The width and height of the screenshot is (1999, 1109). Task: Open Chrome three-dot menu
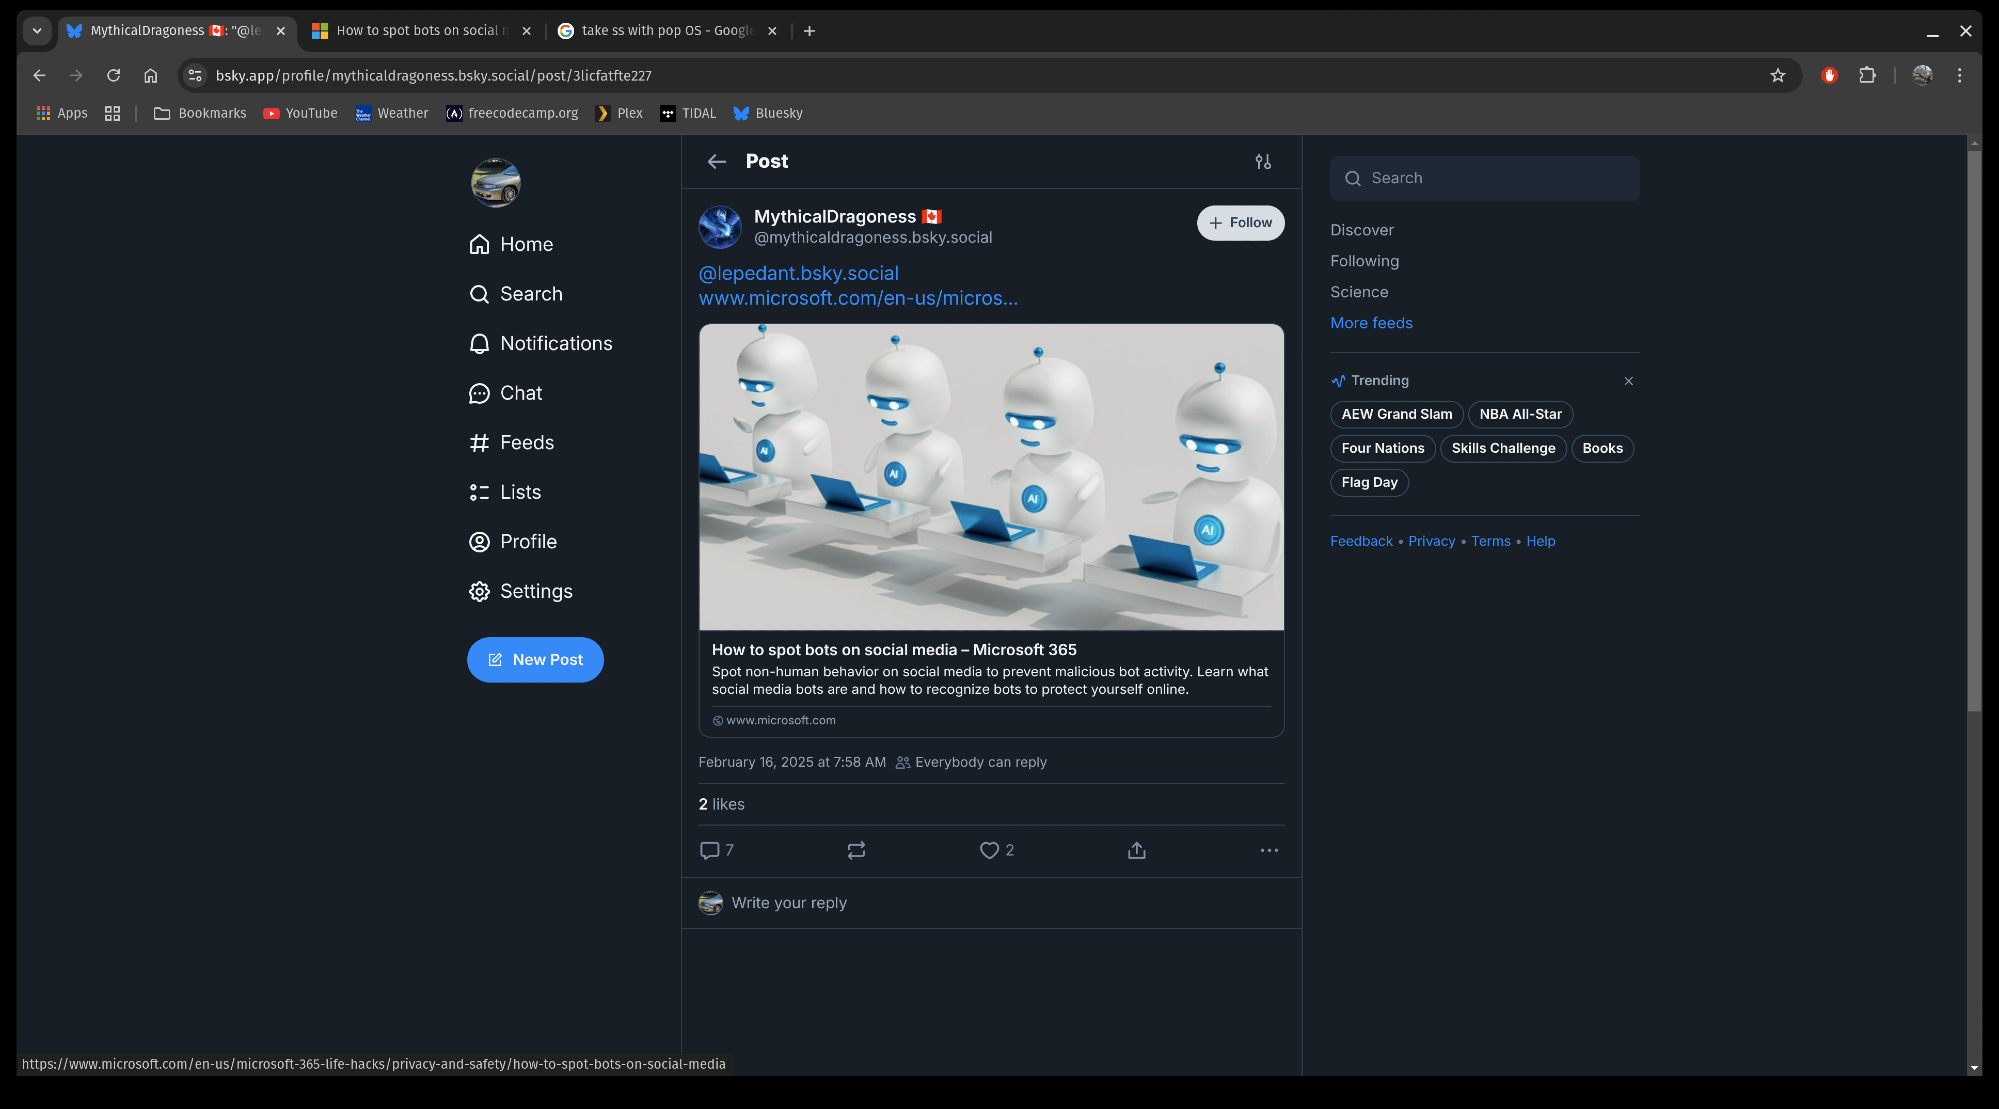(1959, 76)
